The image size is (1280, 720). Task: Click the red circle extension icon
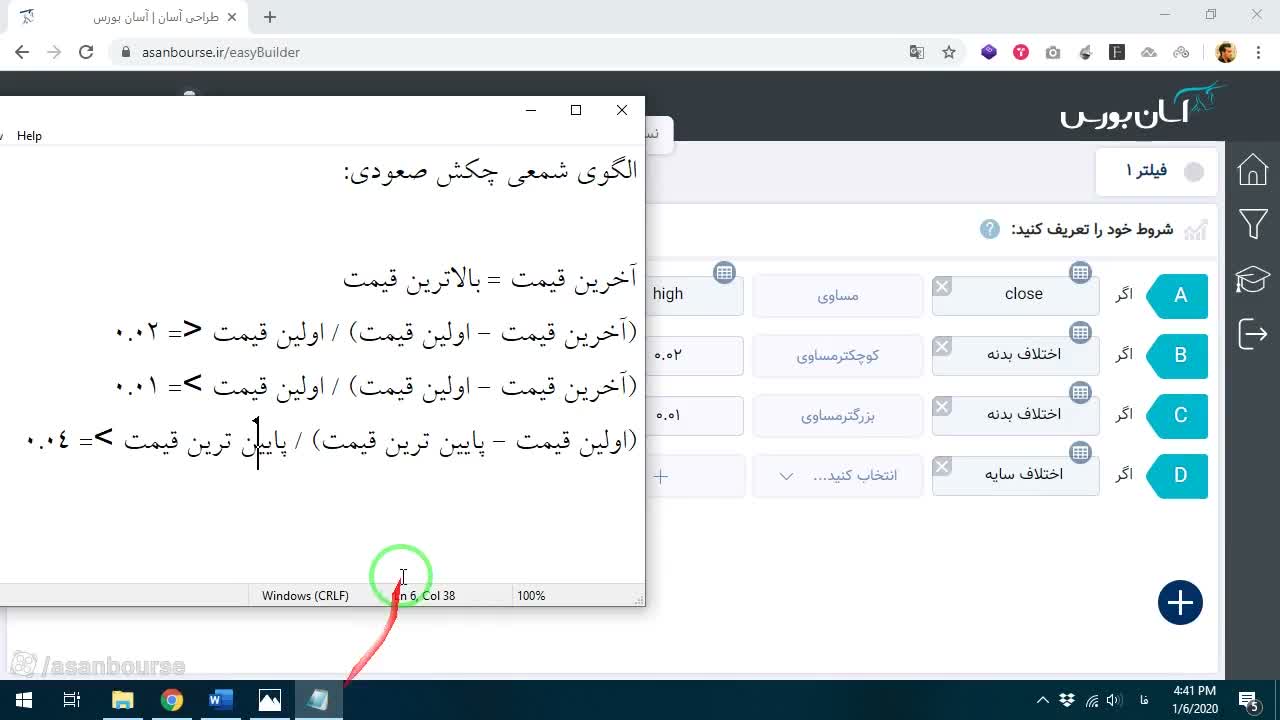point(1021,52)
